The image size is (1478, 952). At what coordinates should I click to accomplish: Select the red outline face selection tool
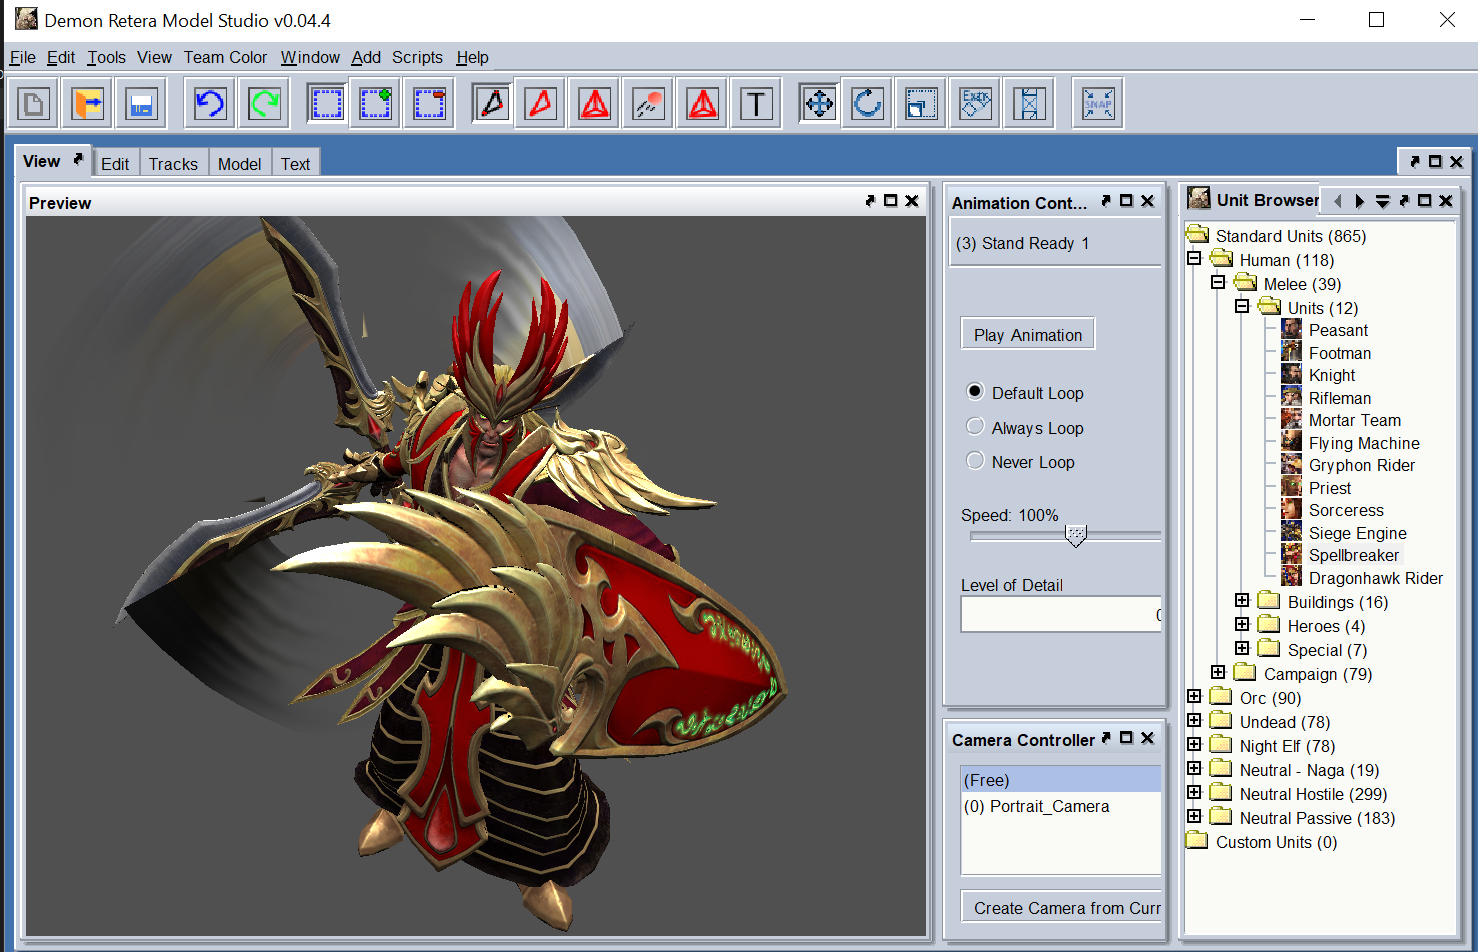(541, 103)
